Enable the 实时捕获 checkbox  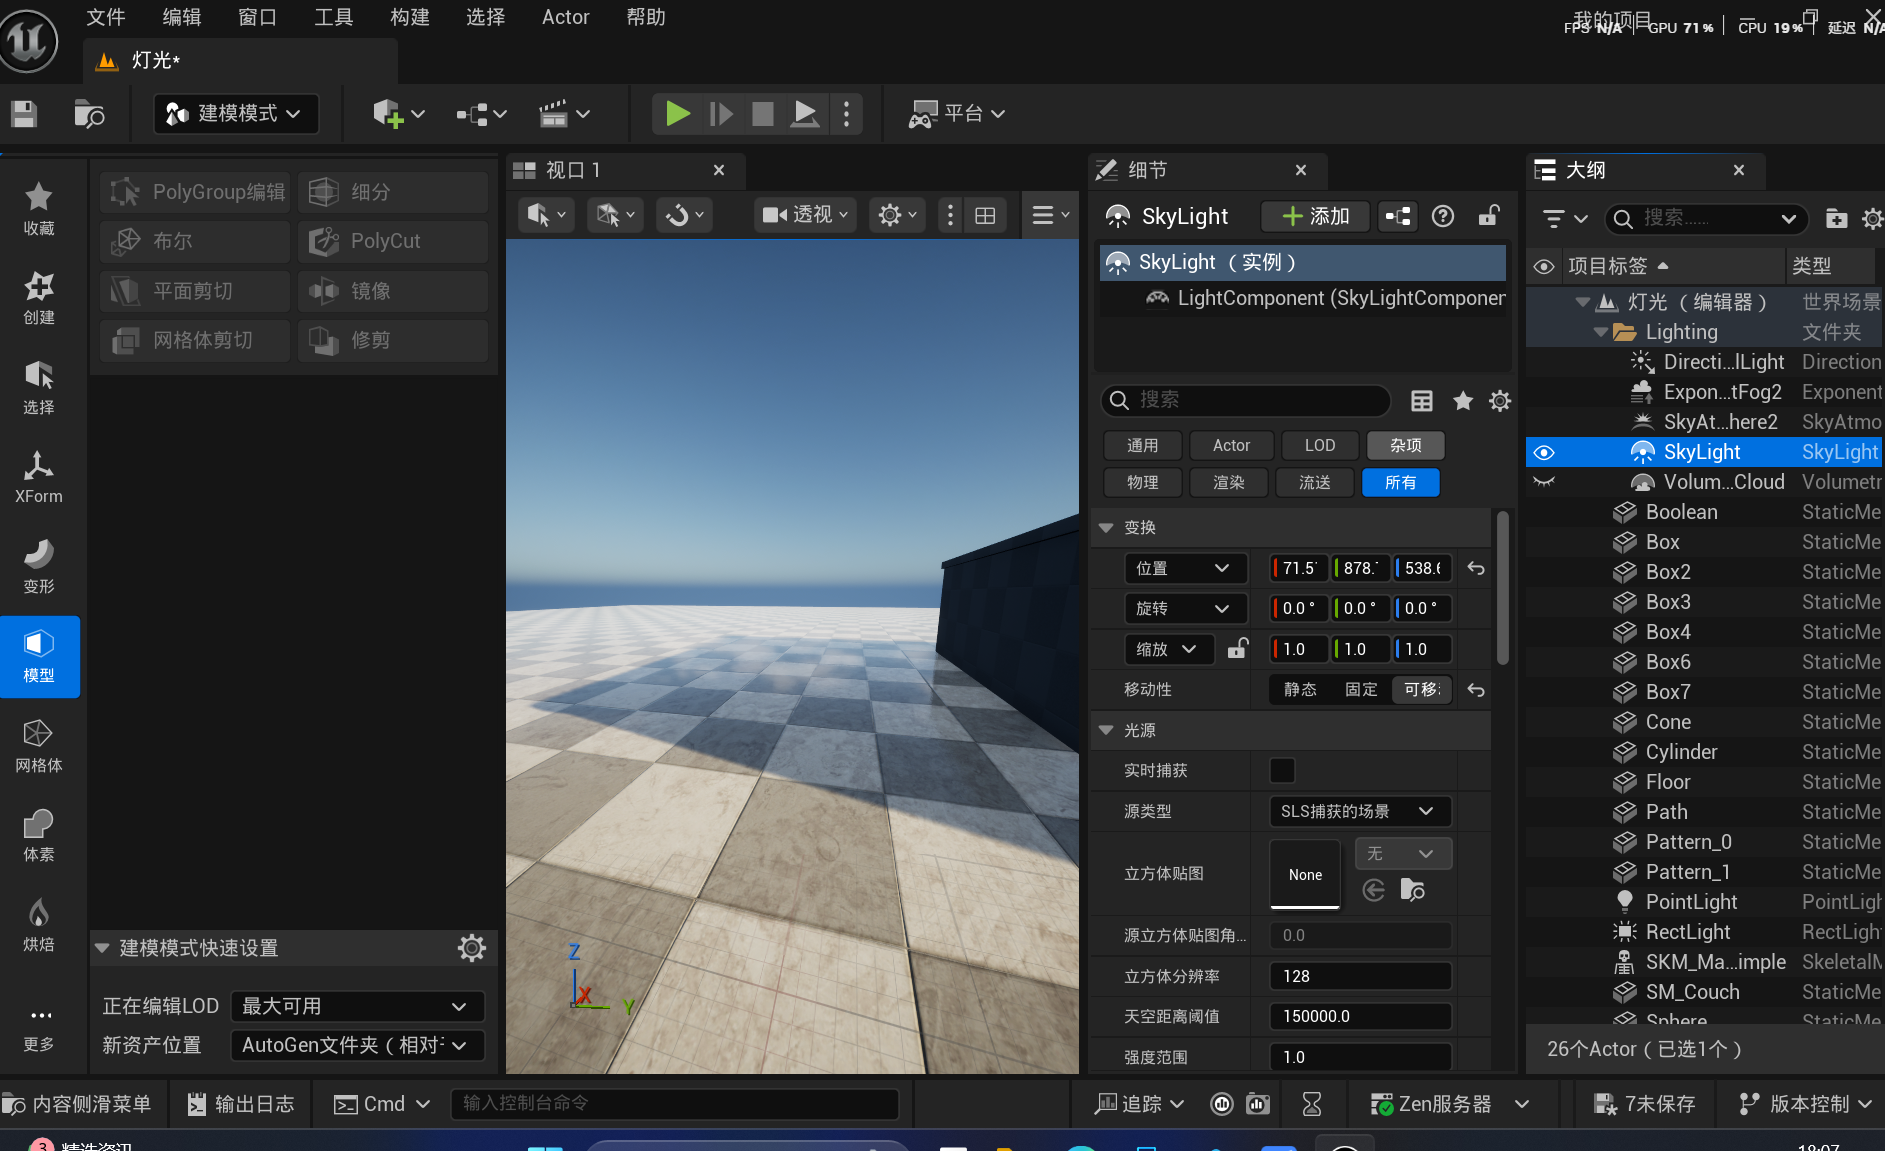pyautogui.click(x=1283, y=770)
